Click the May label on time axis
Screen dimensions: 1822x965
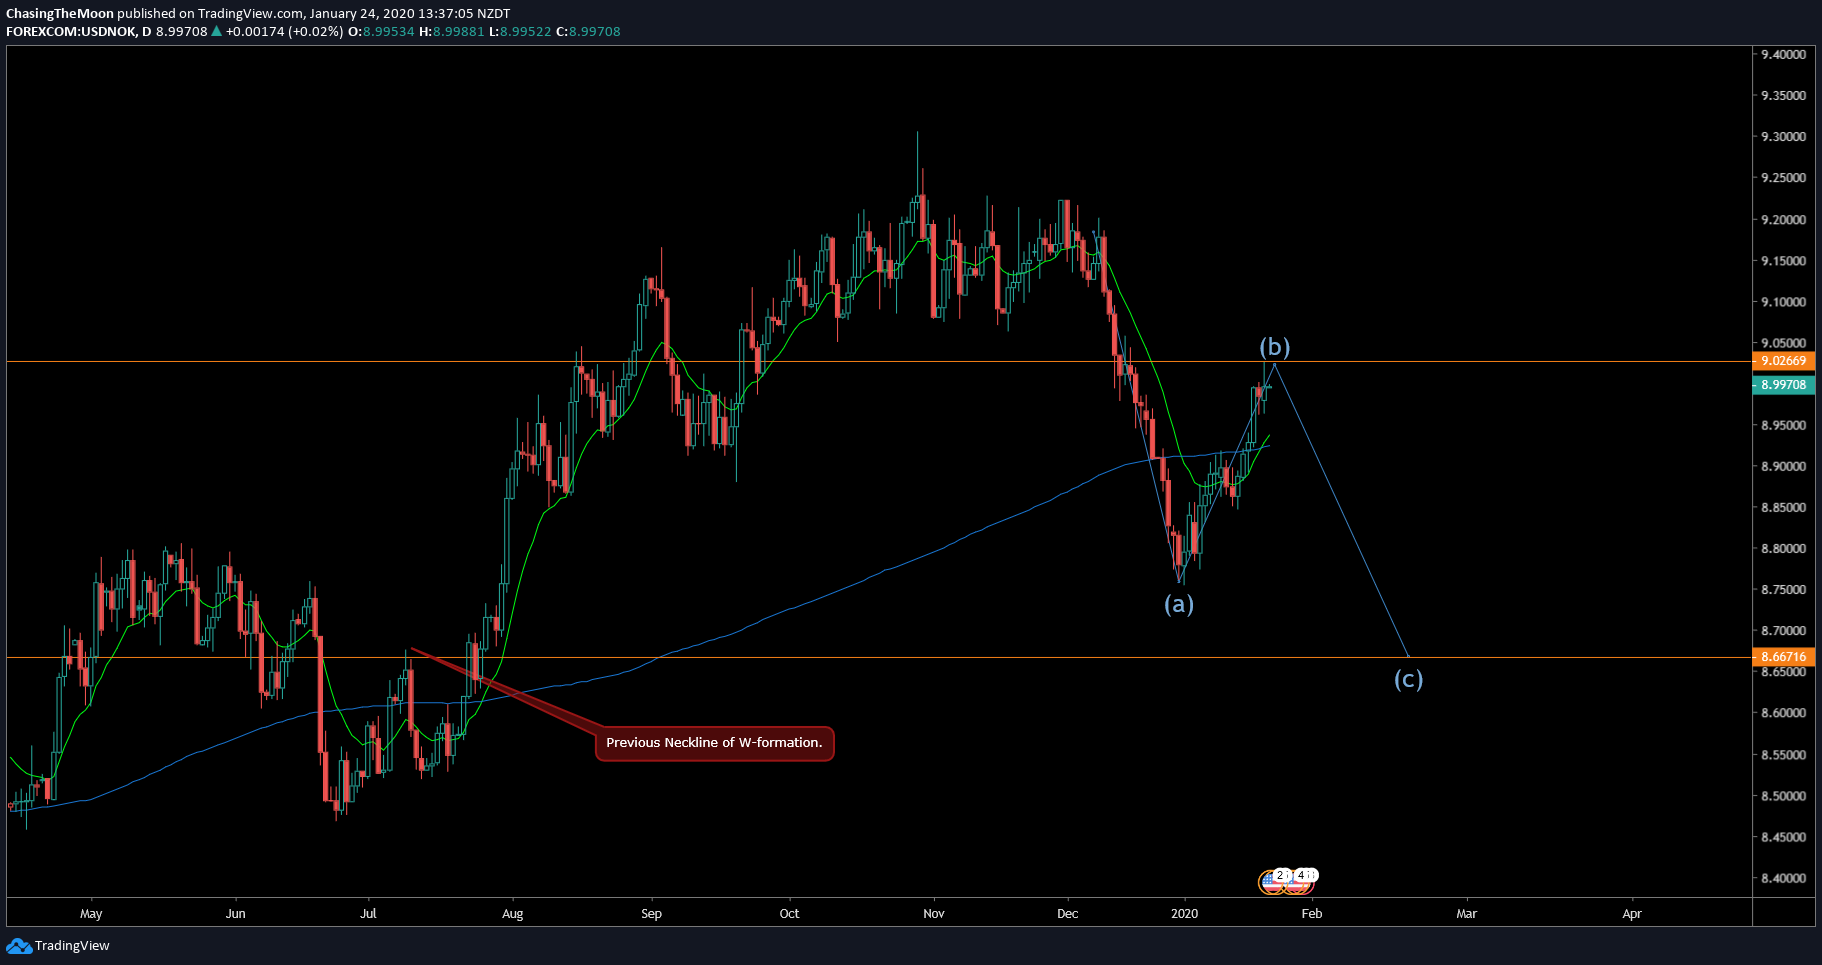[x=91, y=913]
